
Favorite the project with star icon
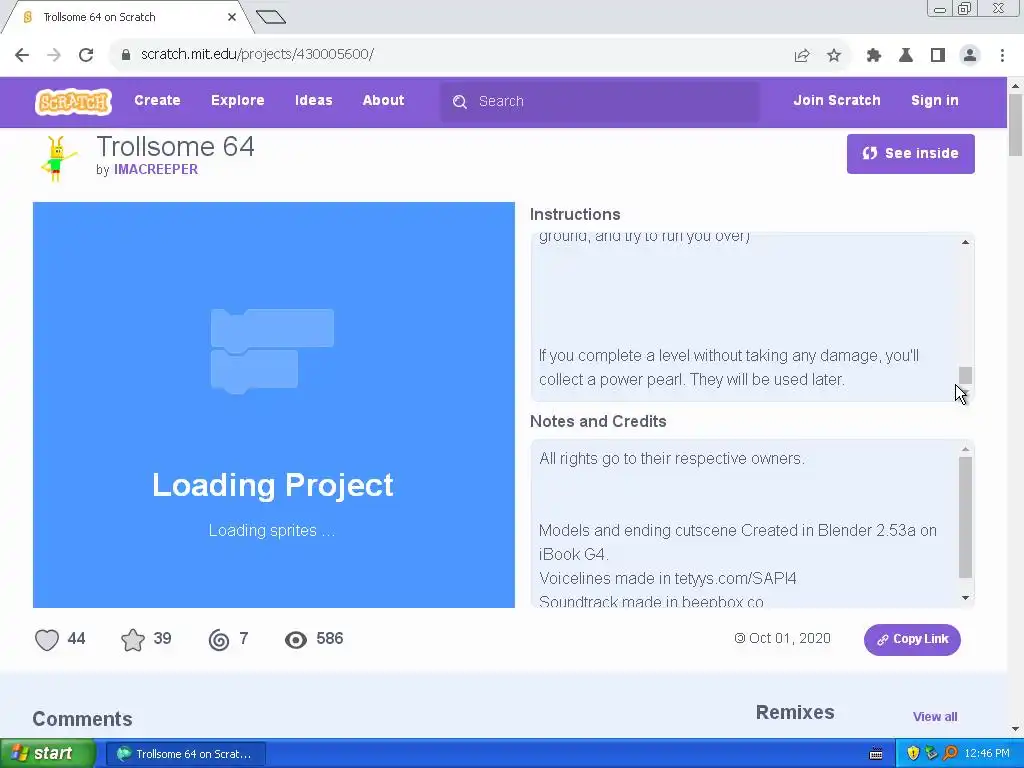[x=133, y=640]
